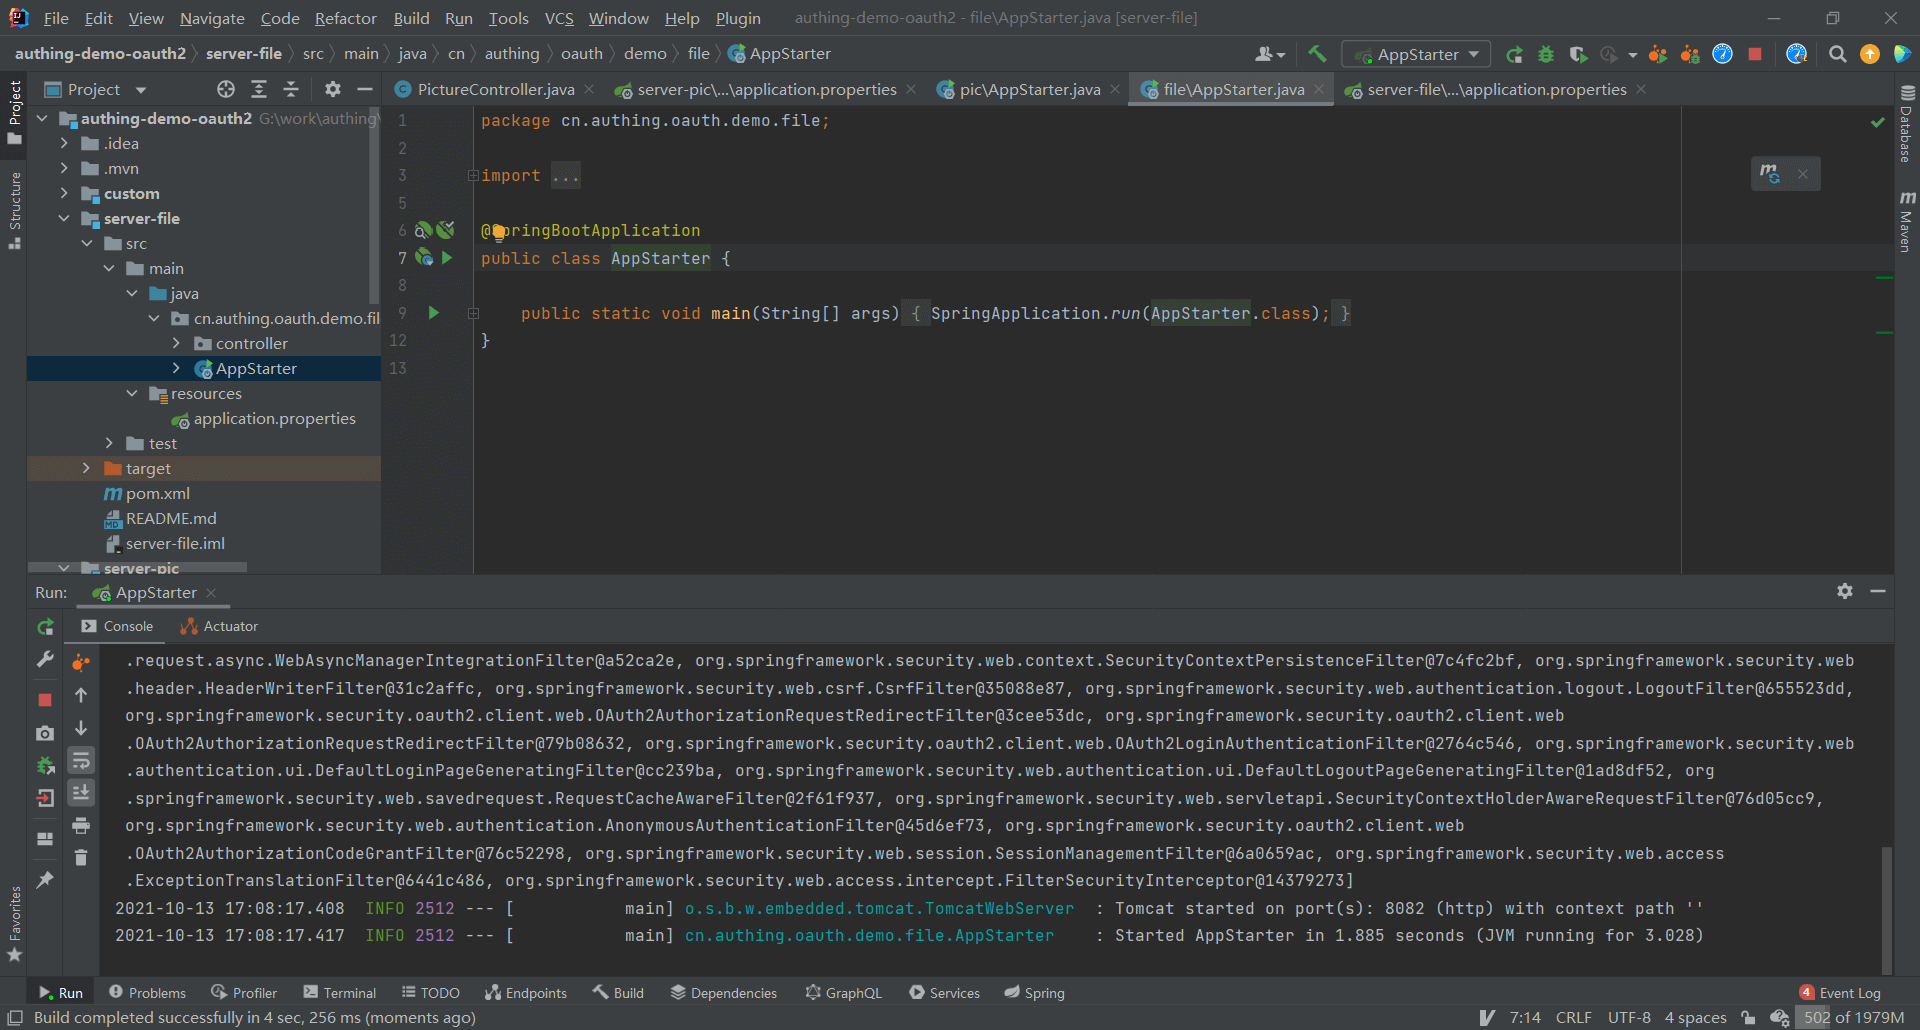Open Run panel settings gear
This screenshot has height=1030, width=1920.
1845,591
